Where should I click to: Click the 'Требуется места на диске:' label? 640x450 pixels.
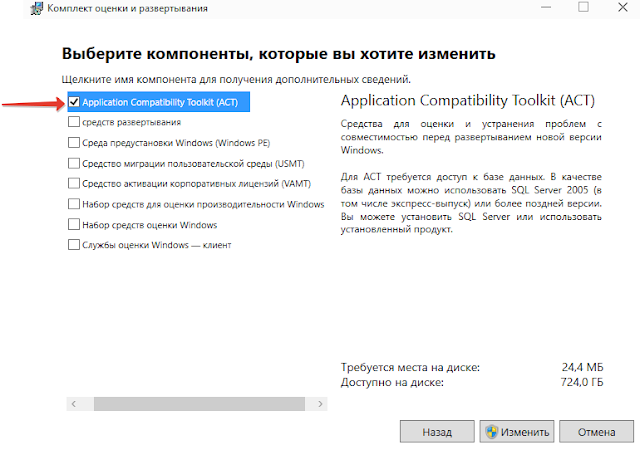(410, 368)
